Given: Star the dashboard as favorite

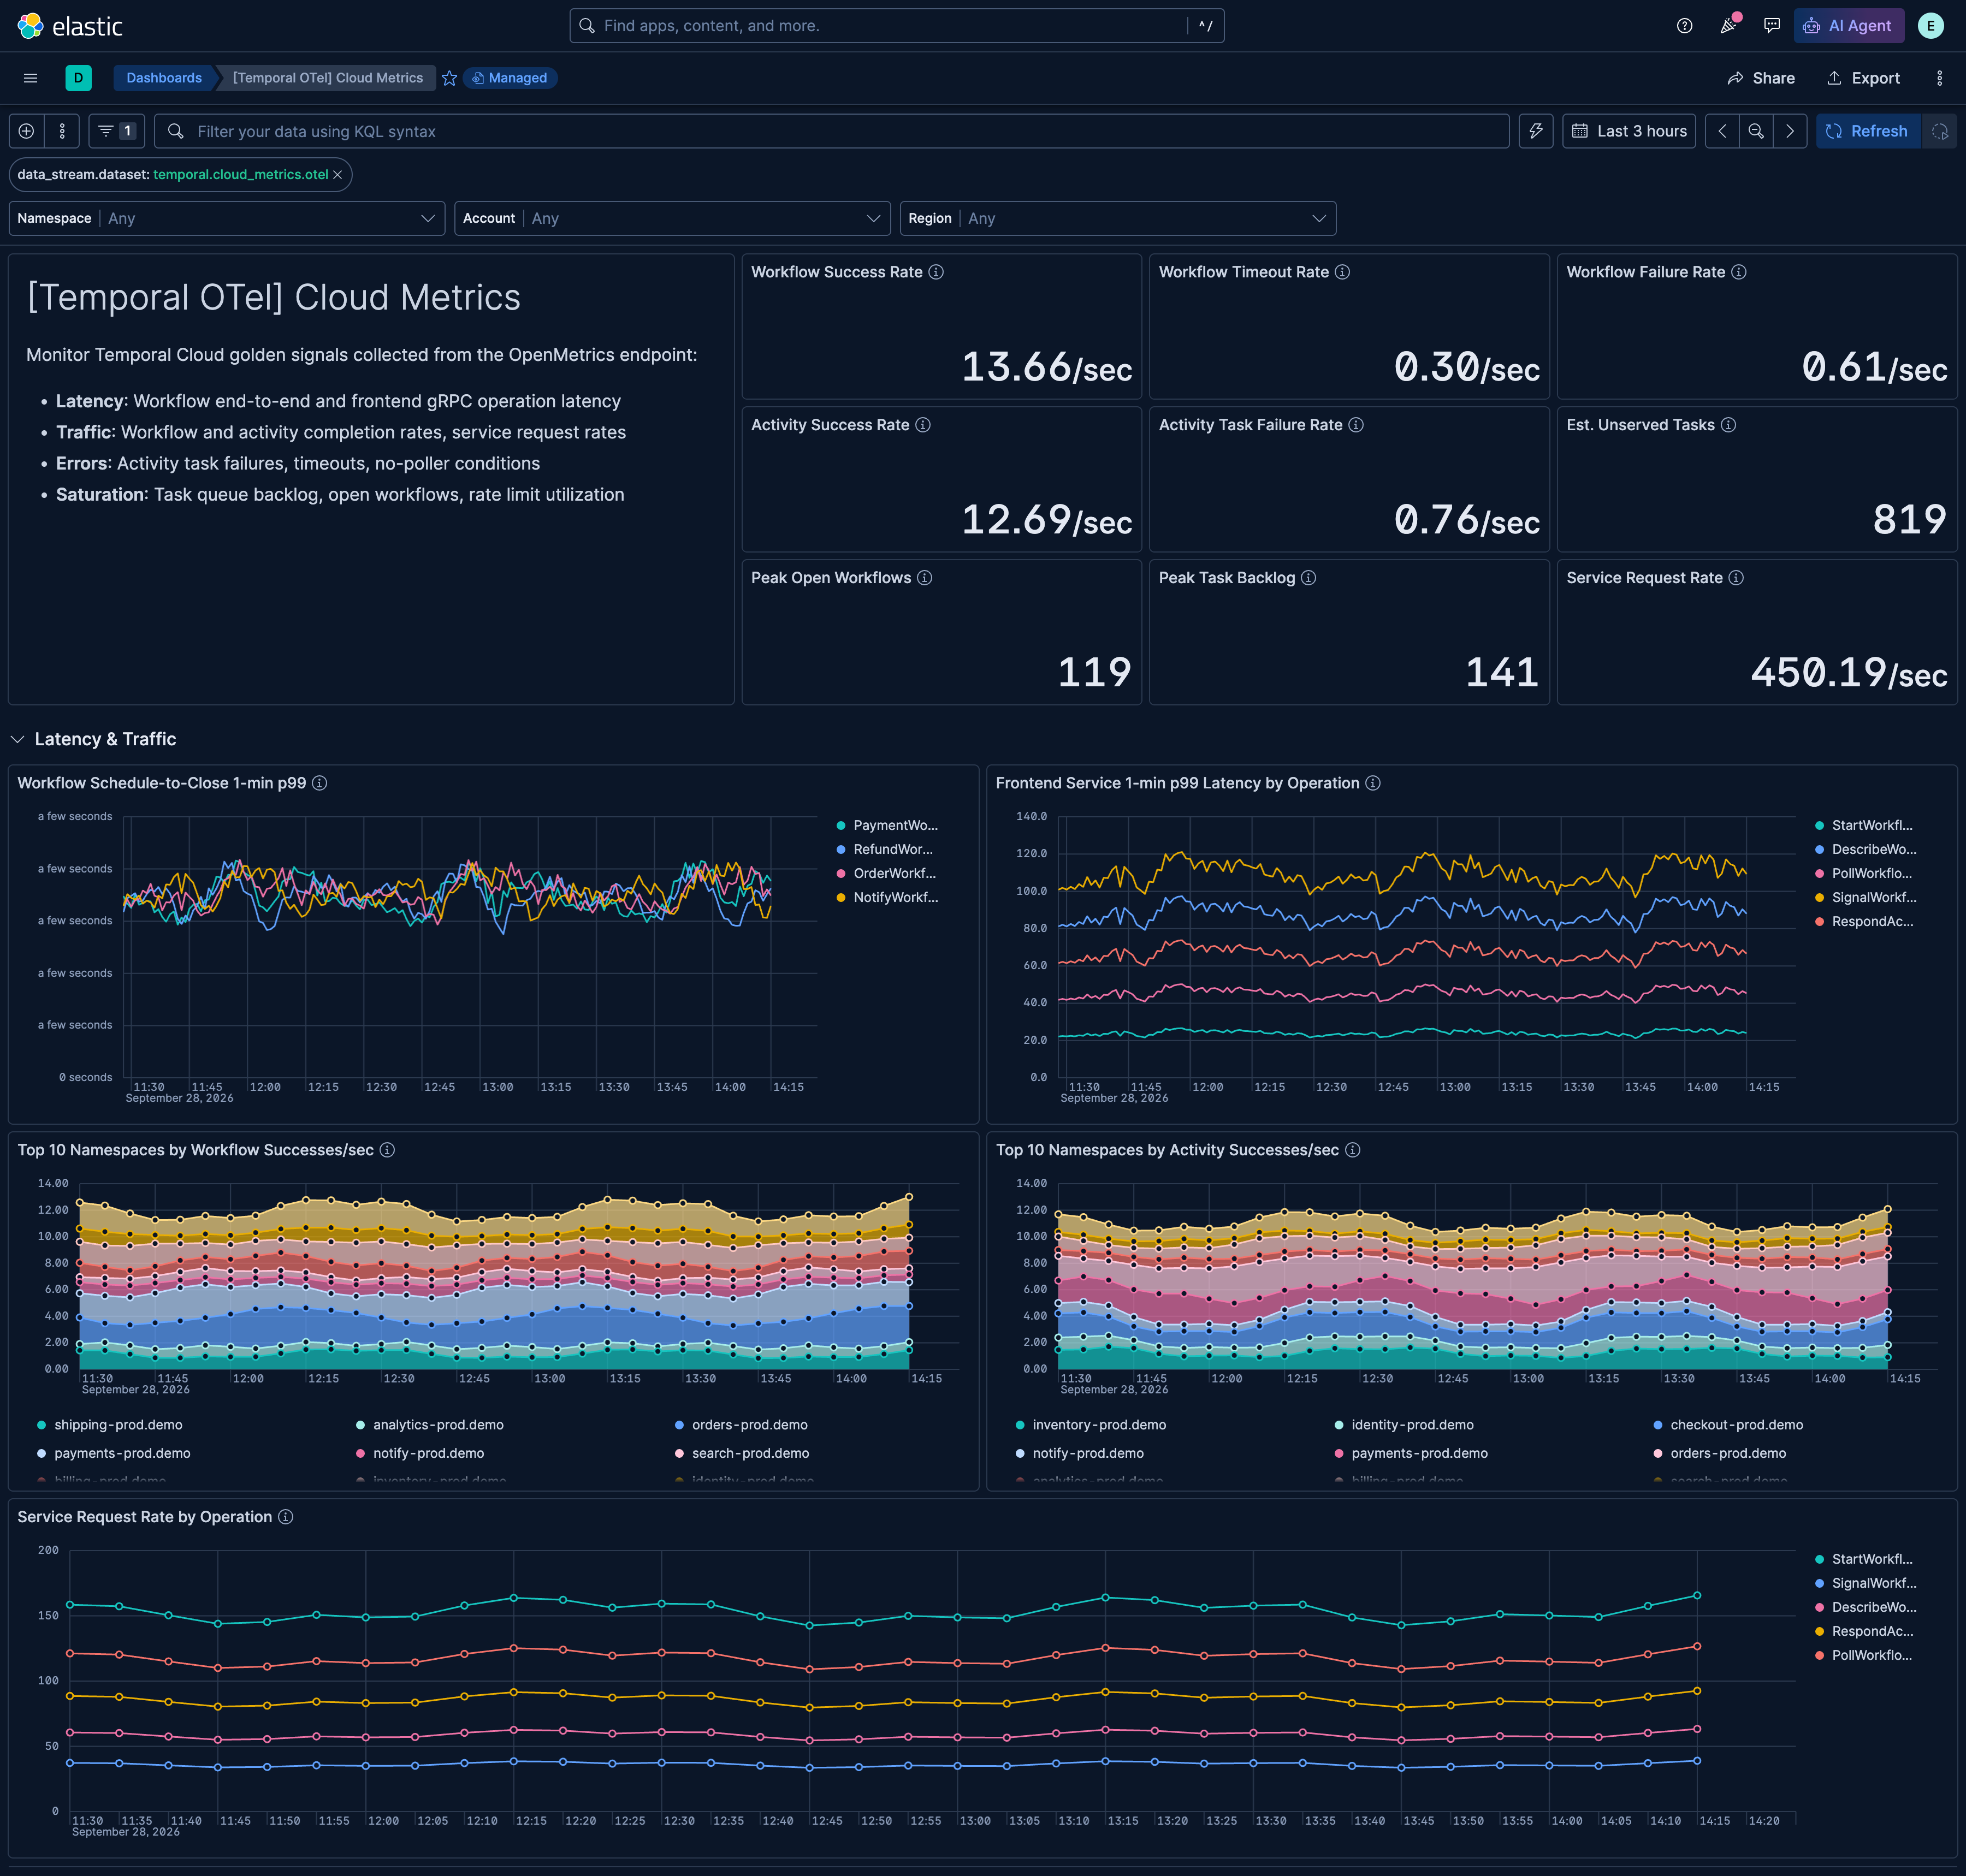Looking at the screenshot, I should (x=450, y=78).
